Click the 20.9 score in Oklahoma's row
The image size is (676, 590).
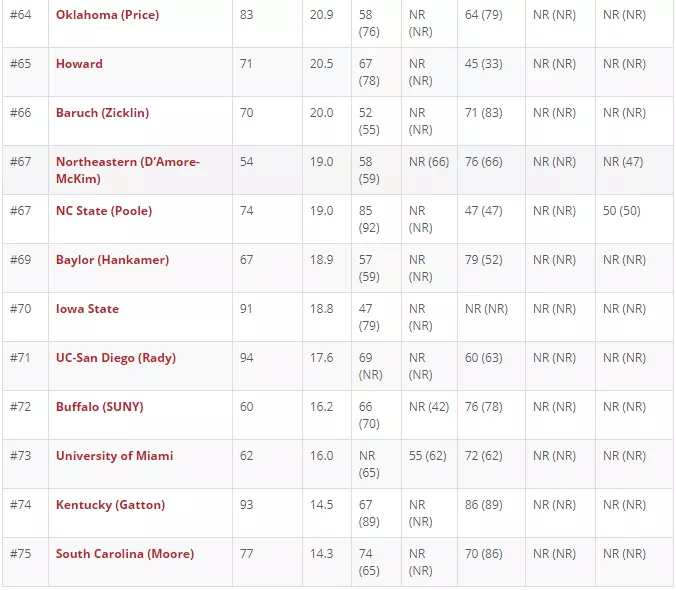[321, 15]
